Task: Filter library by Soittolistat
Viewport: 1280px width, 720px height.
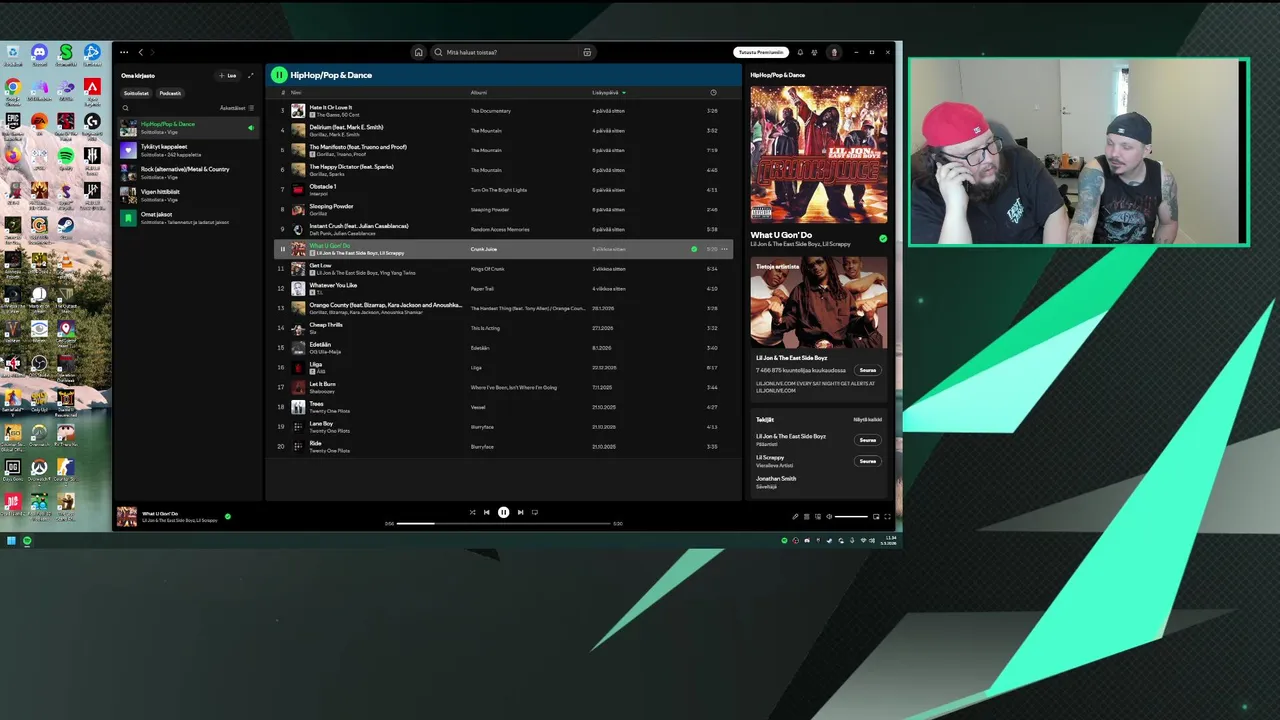Action: (x=136, y=93)
